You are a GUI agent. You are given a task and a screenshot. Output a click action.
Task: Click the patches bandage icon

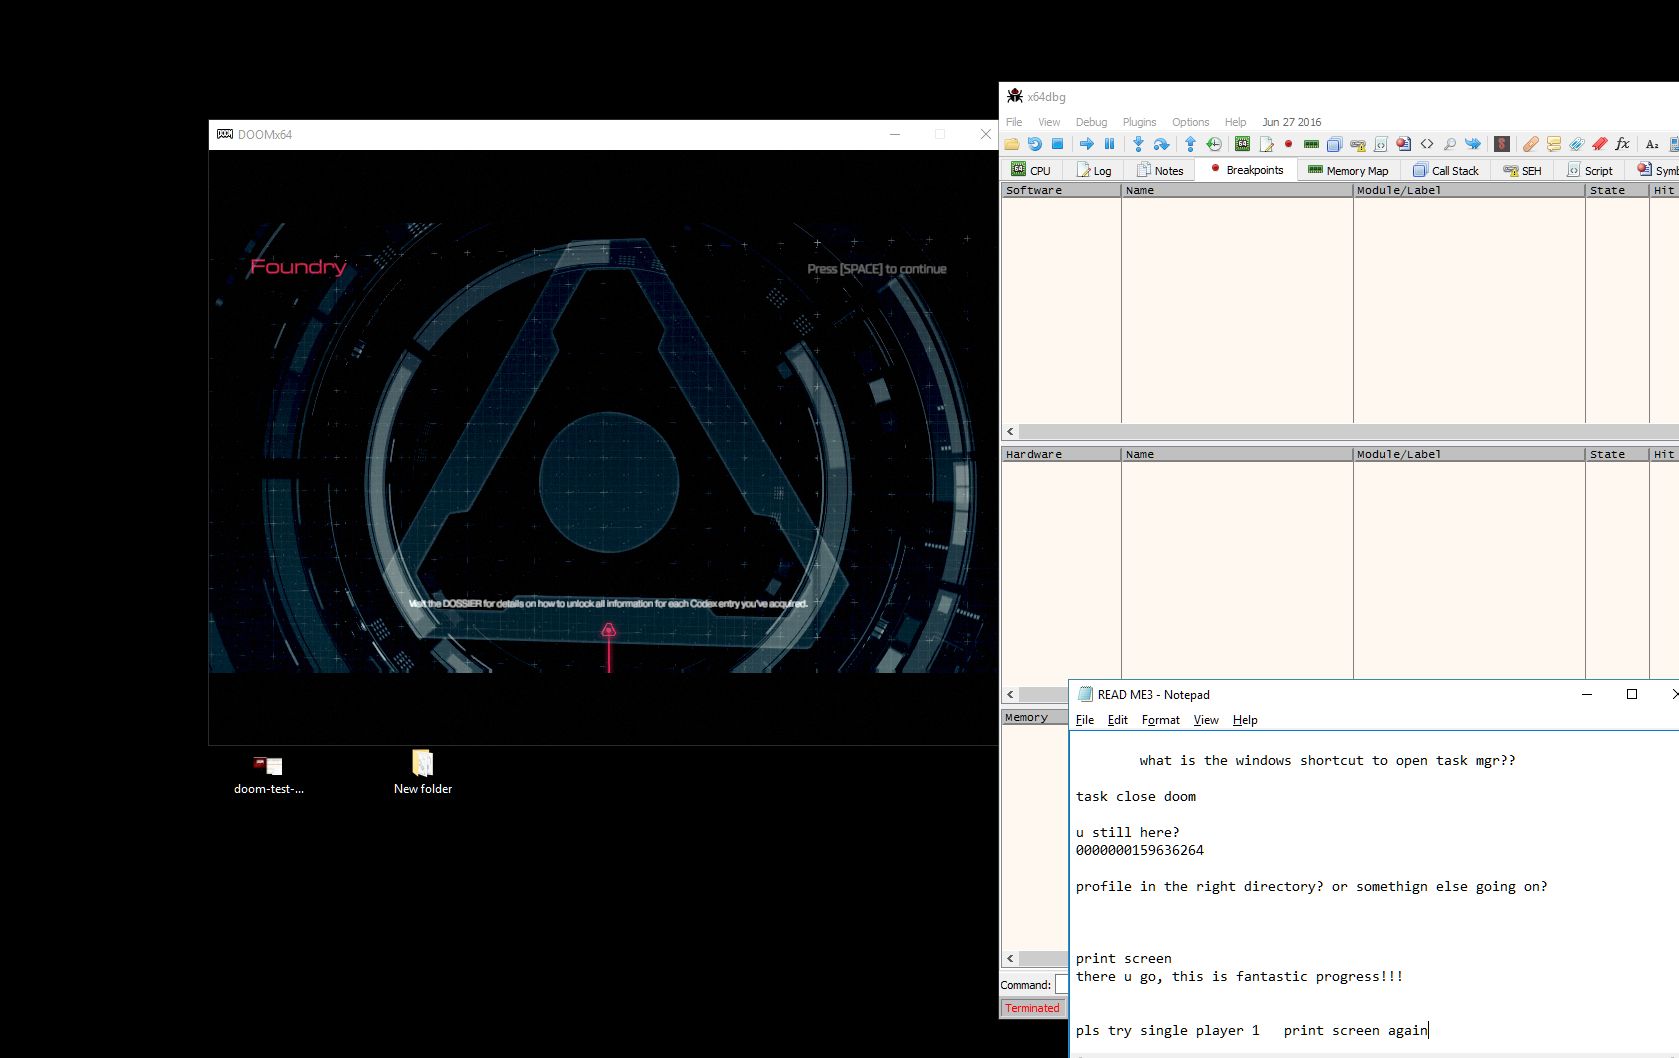pos(1530,144)
